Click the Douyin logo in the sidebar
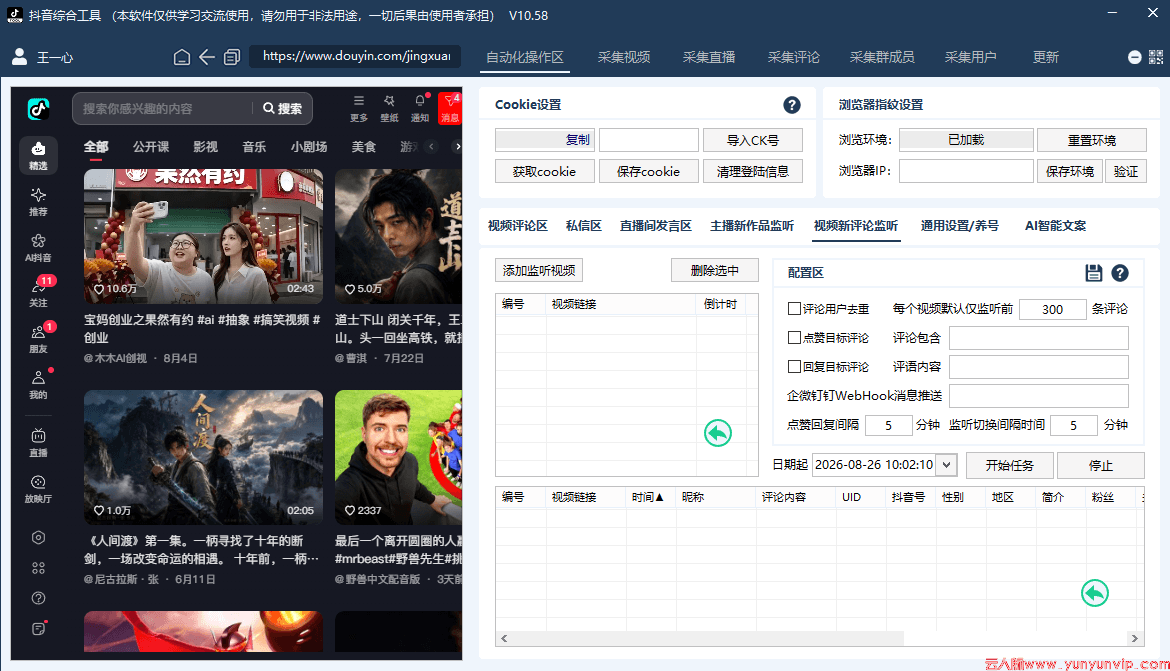Image resolution: width=1170 pixels, height=671 pixels. (x=38, y=109)
